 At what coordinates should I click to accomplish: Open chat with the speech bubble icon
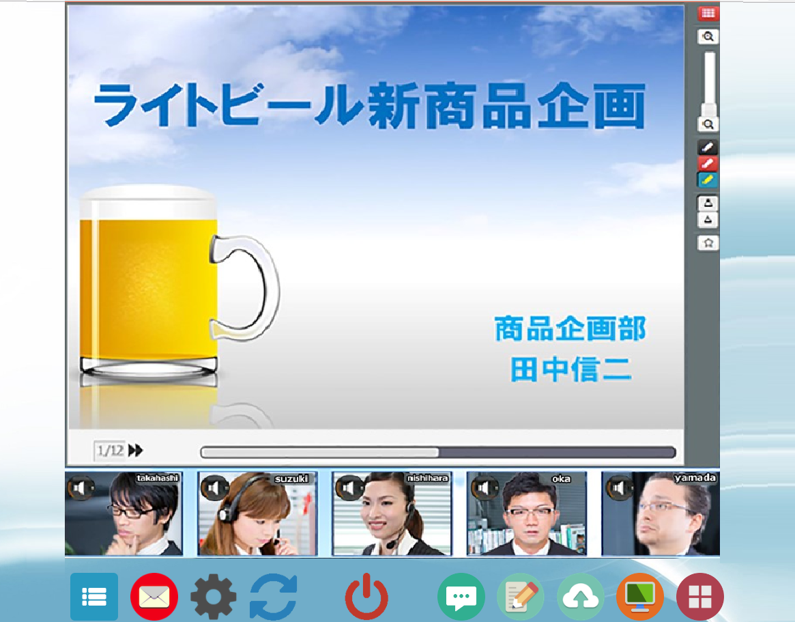click(x=461, y=597)
